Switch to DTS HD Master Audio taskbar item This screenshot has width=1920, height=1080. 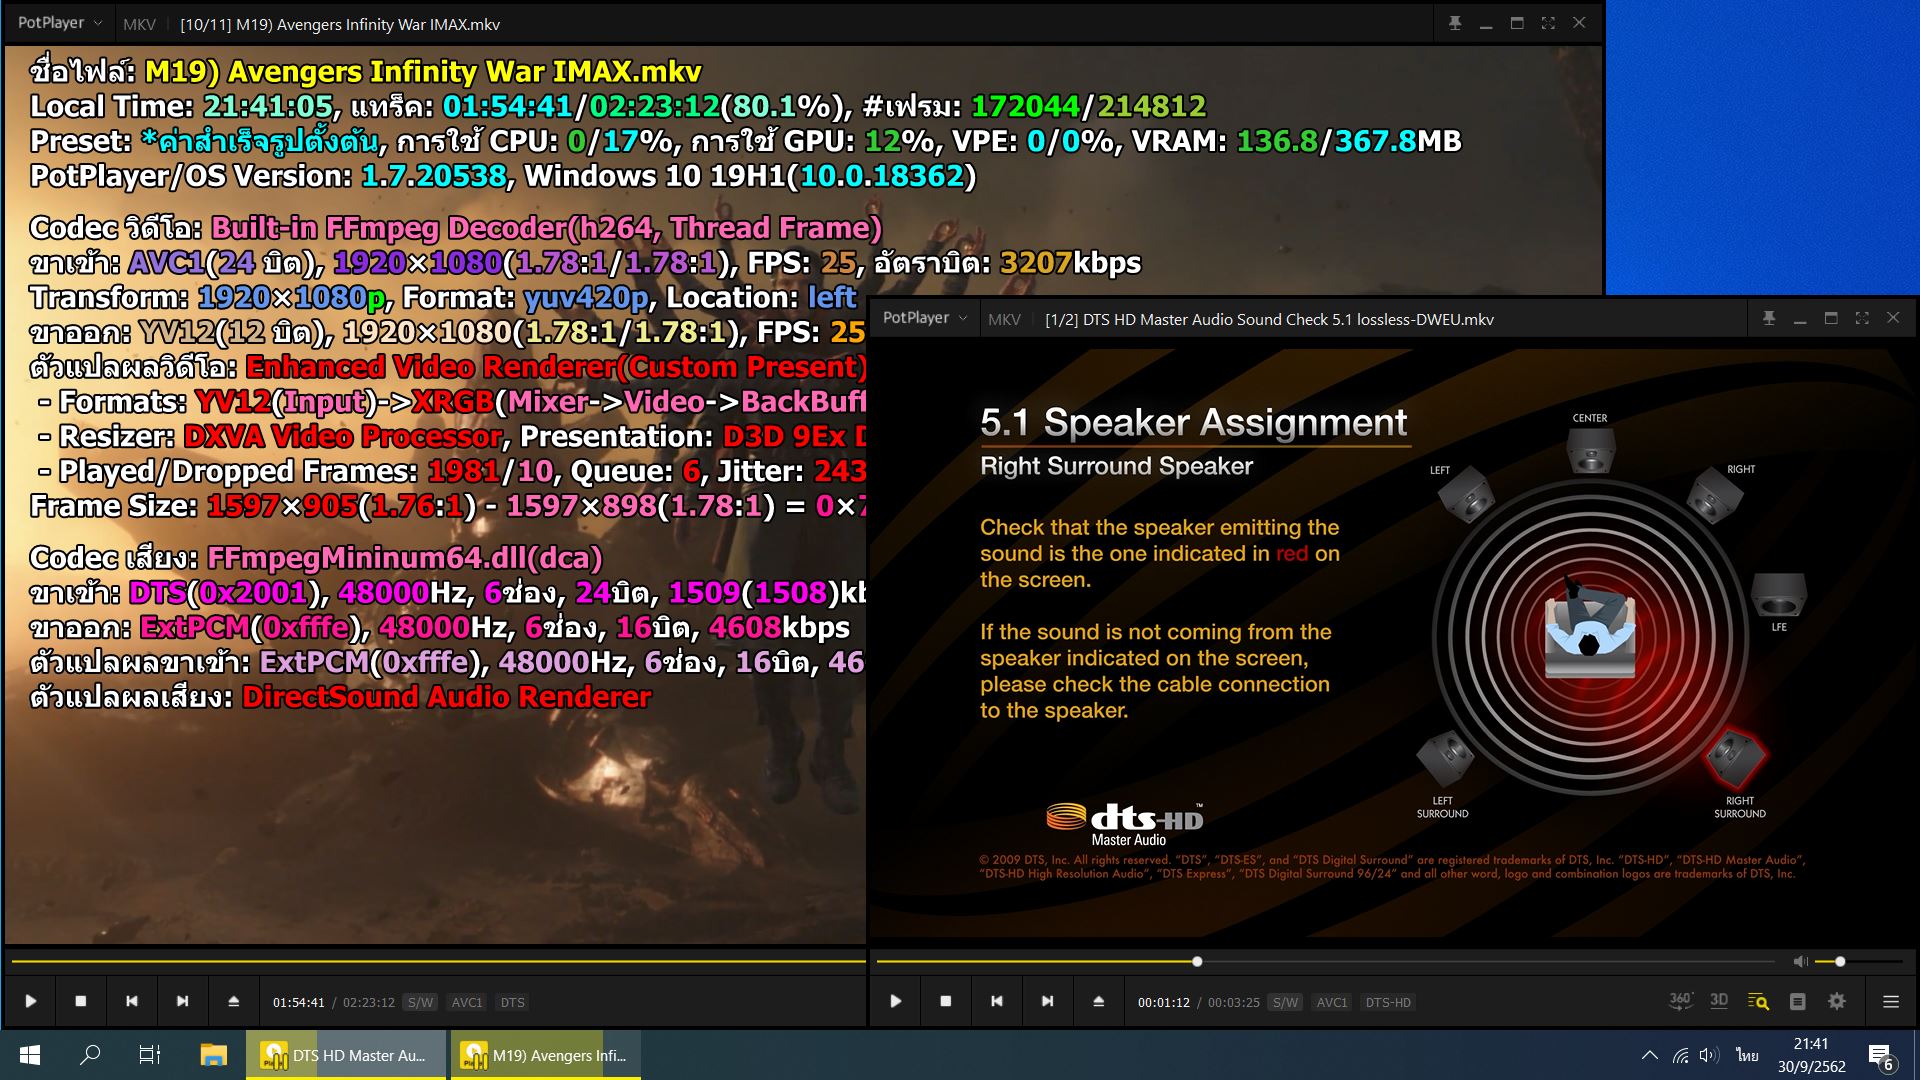pos(346,1055)
